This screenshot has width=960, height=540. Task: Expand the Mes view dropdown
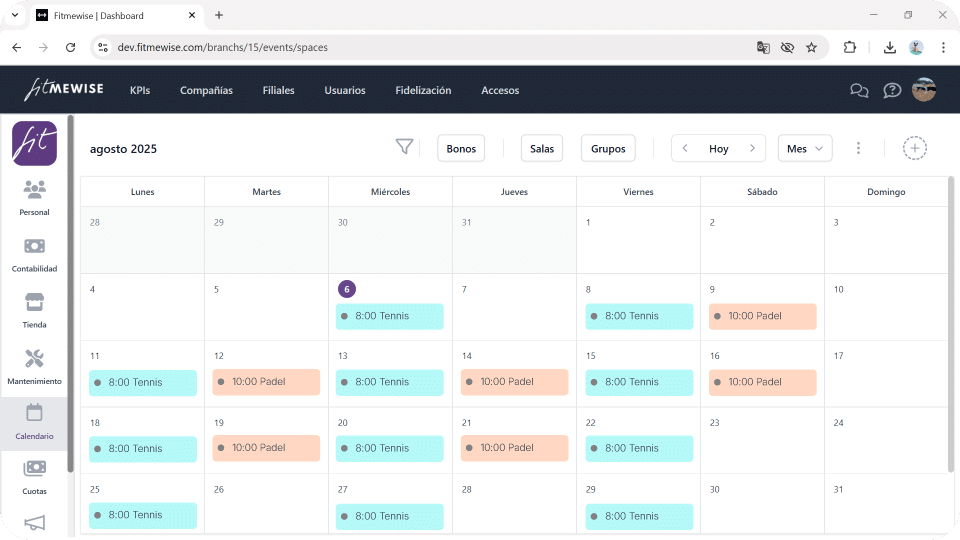tap(804, 148)
